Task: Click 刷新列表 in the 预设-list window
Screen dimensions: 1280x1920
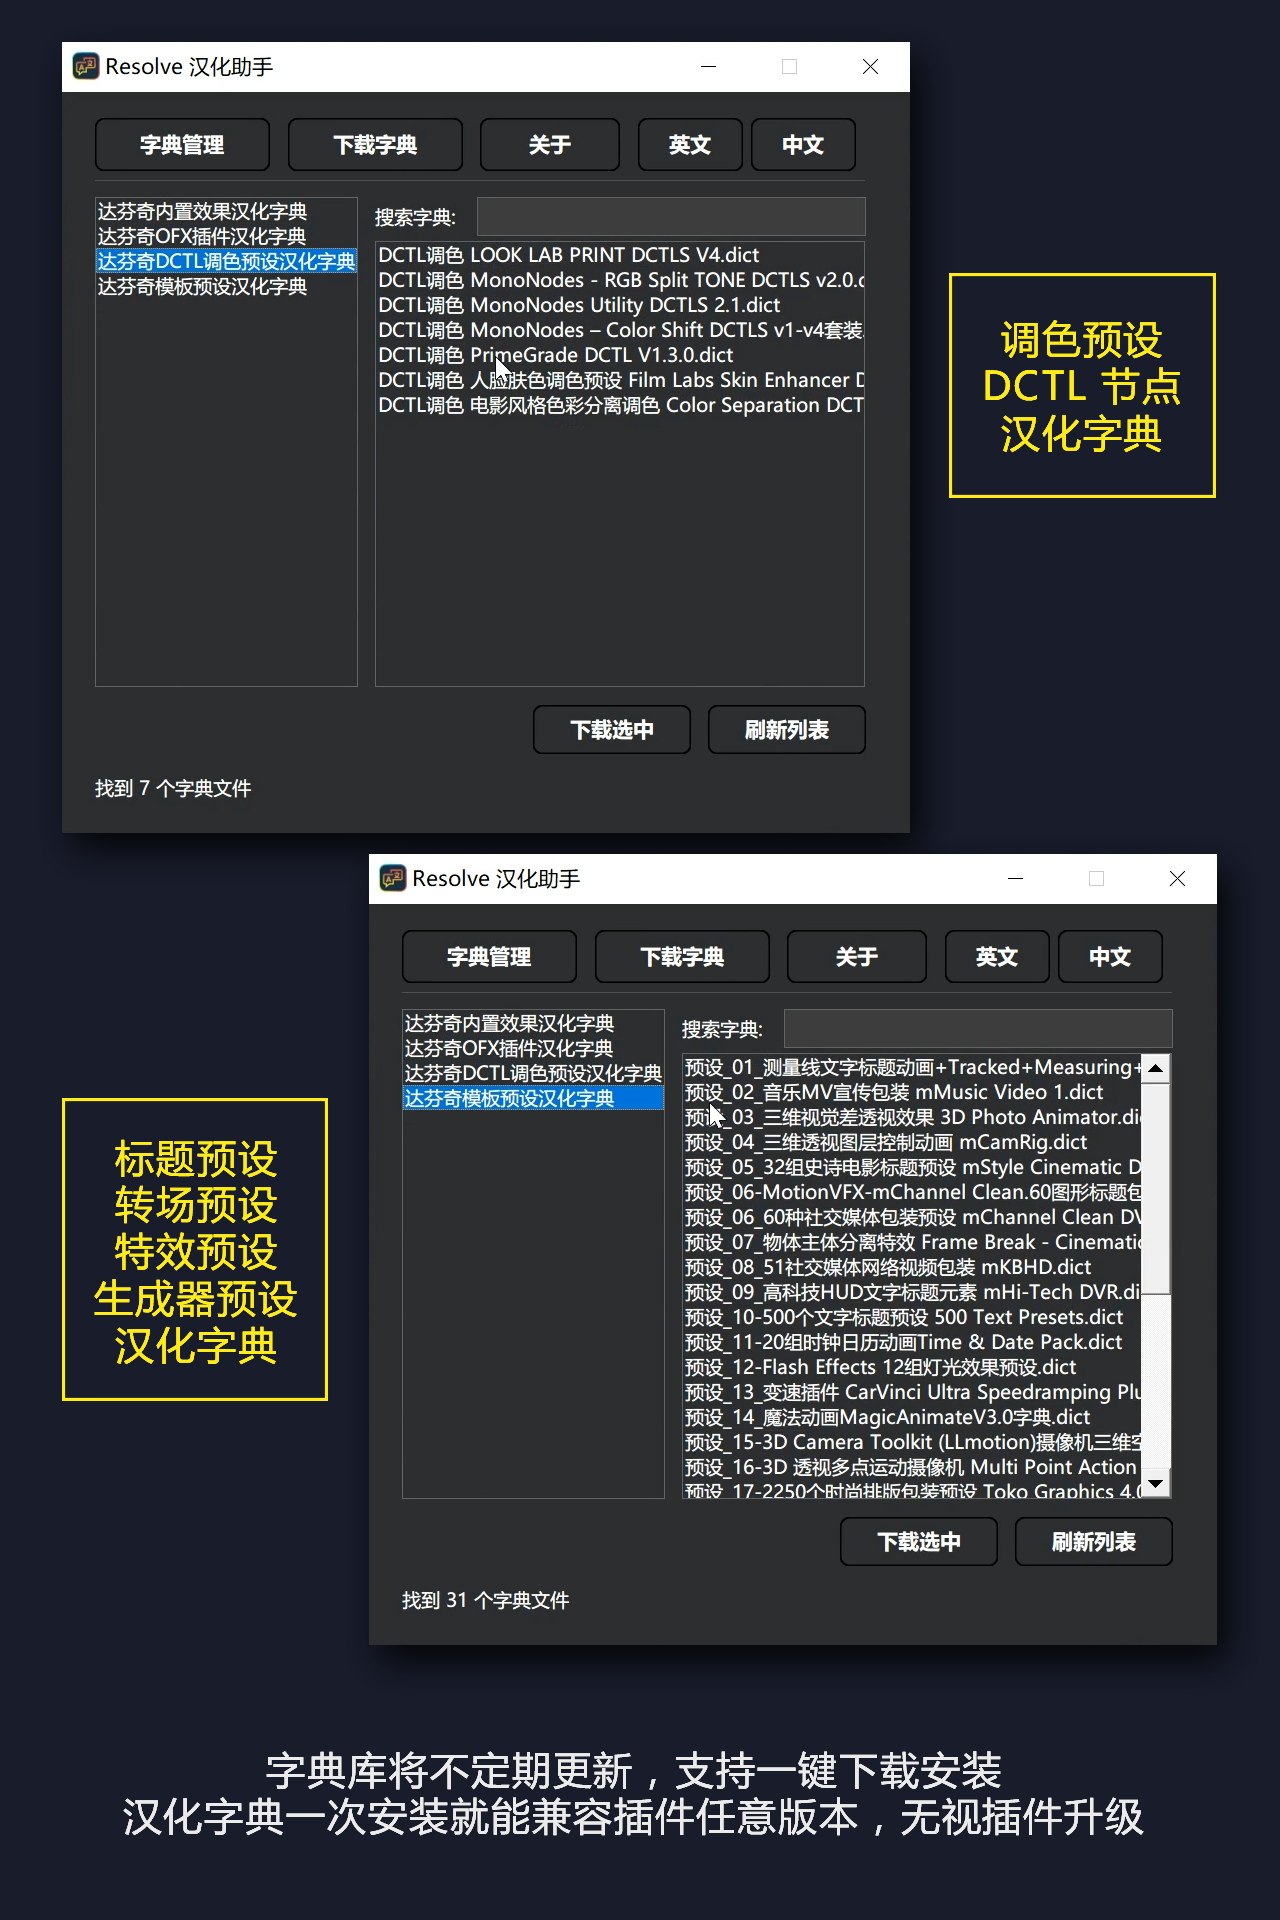Action: (x=1094, y=1542)
